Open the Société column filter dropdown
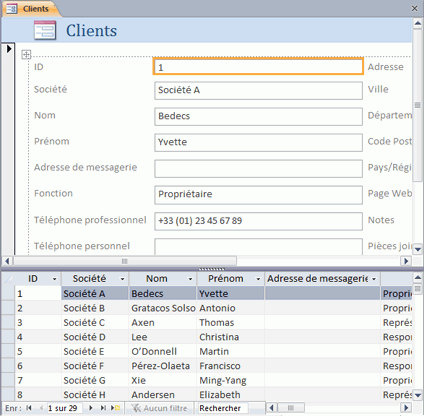The height and width of the screenshot is (416, 424). click(x=122, y=279)
